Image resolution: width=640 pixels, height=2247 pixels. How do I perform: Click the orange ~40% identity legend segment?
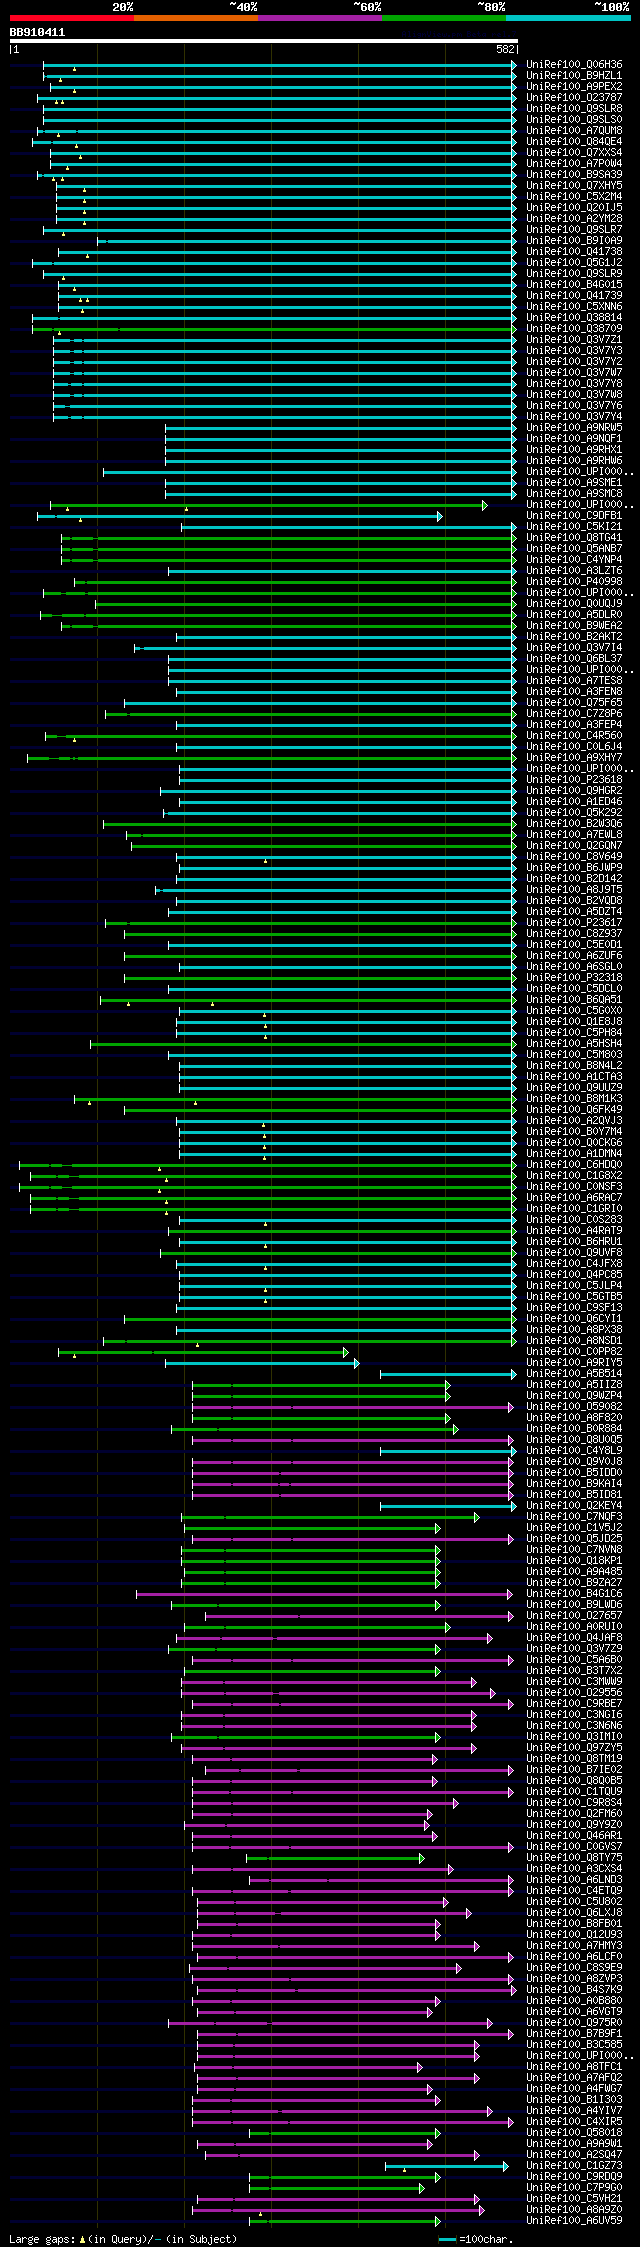(x=195, y=18)
